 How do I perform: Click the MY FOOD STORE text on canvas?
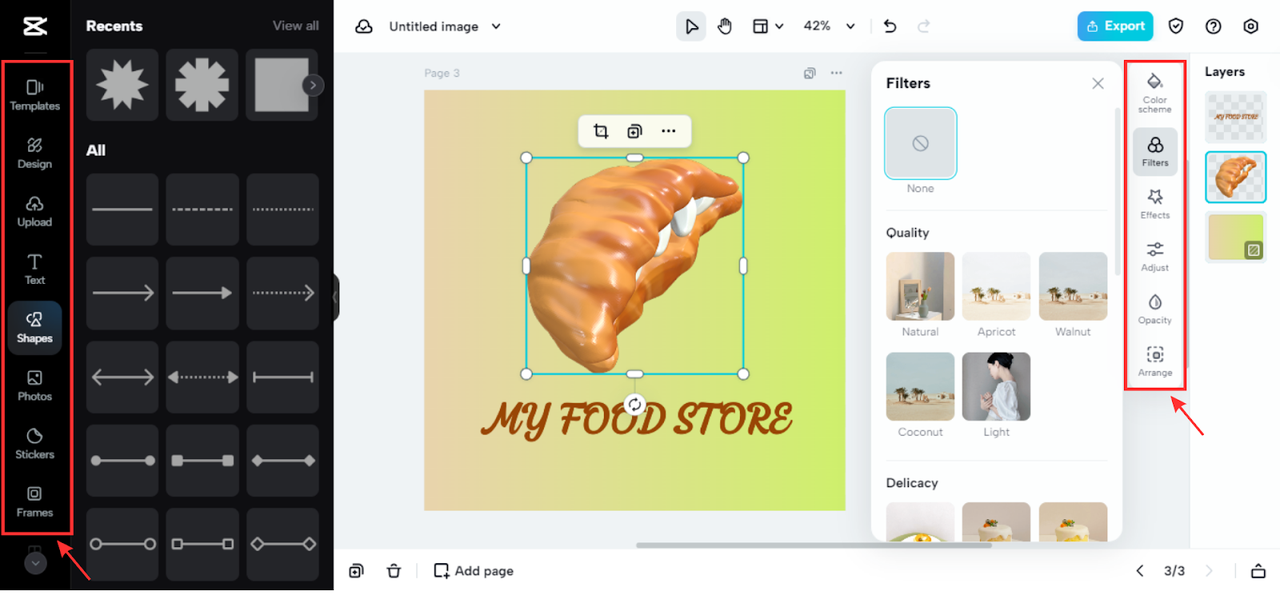pos(637,420)
